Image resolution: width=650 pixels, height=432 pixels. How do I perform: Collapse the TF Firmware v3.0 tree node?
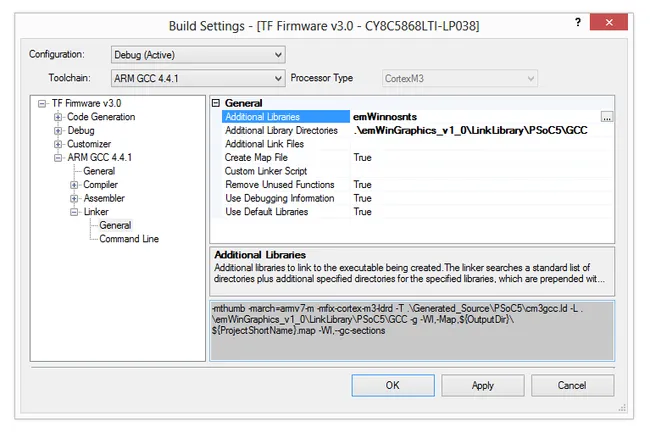[42, 103]
